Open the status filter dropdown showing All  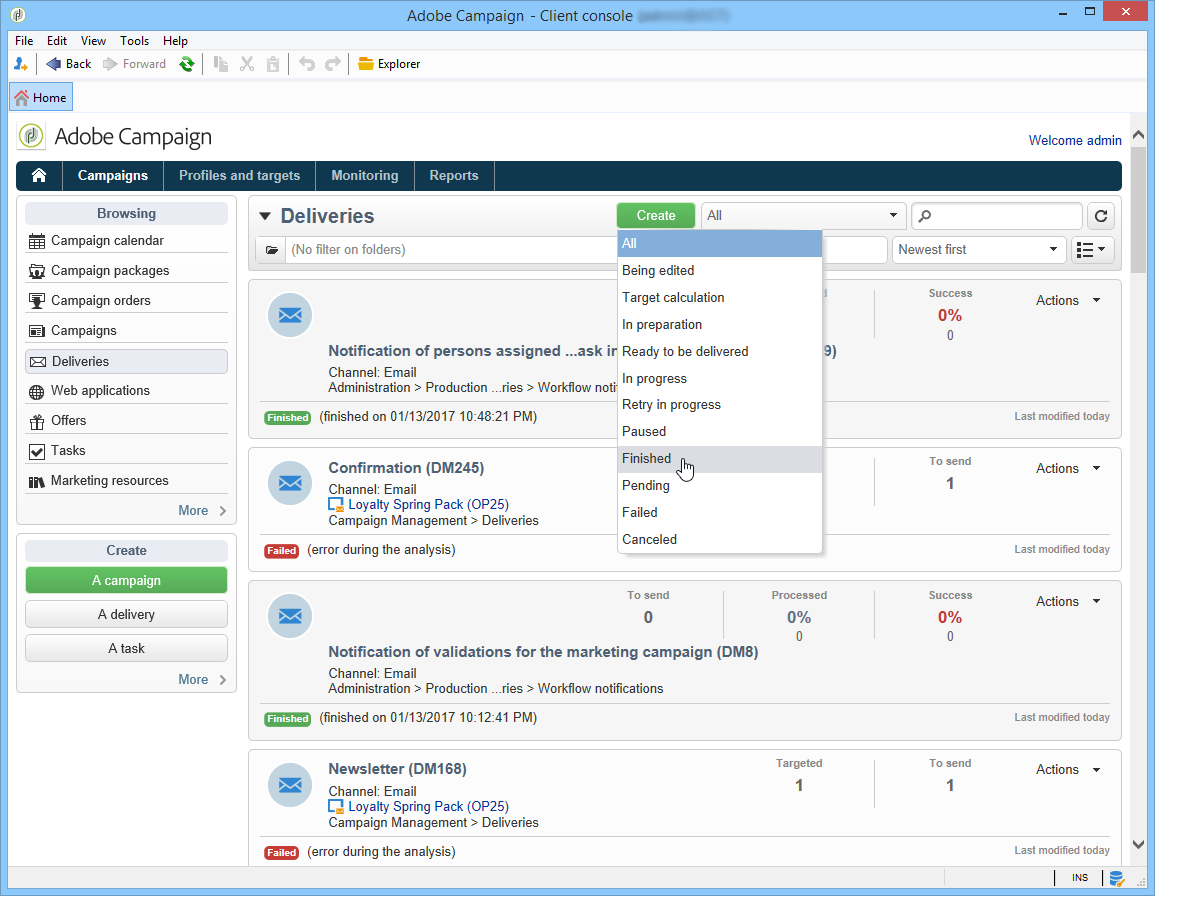click(x=803, y=216)
